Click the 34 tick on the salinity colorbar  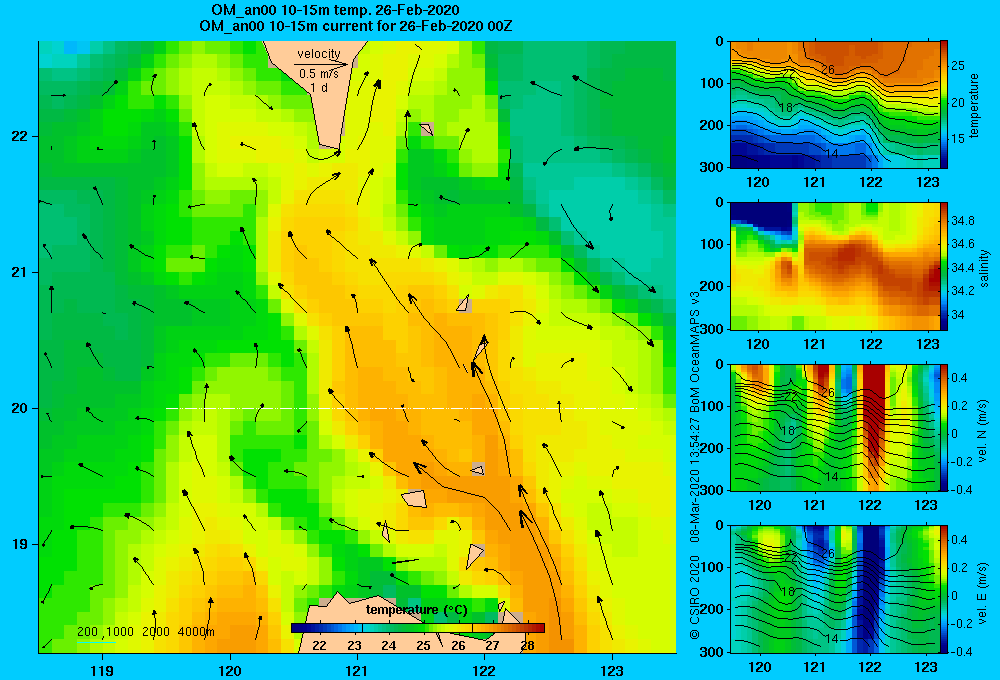click(958, 314)
